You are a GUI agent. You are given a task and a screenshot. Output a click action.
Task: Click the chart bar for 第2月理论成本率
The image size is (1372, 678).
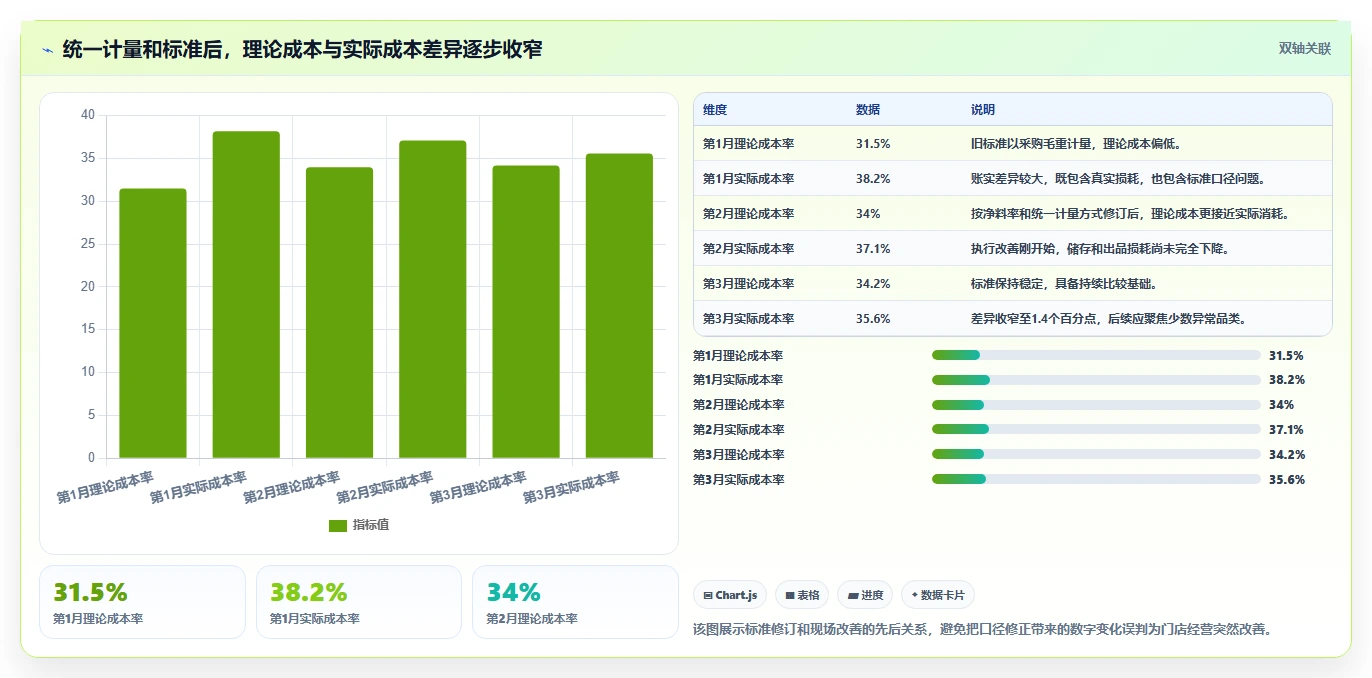[x=339, y=313]
